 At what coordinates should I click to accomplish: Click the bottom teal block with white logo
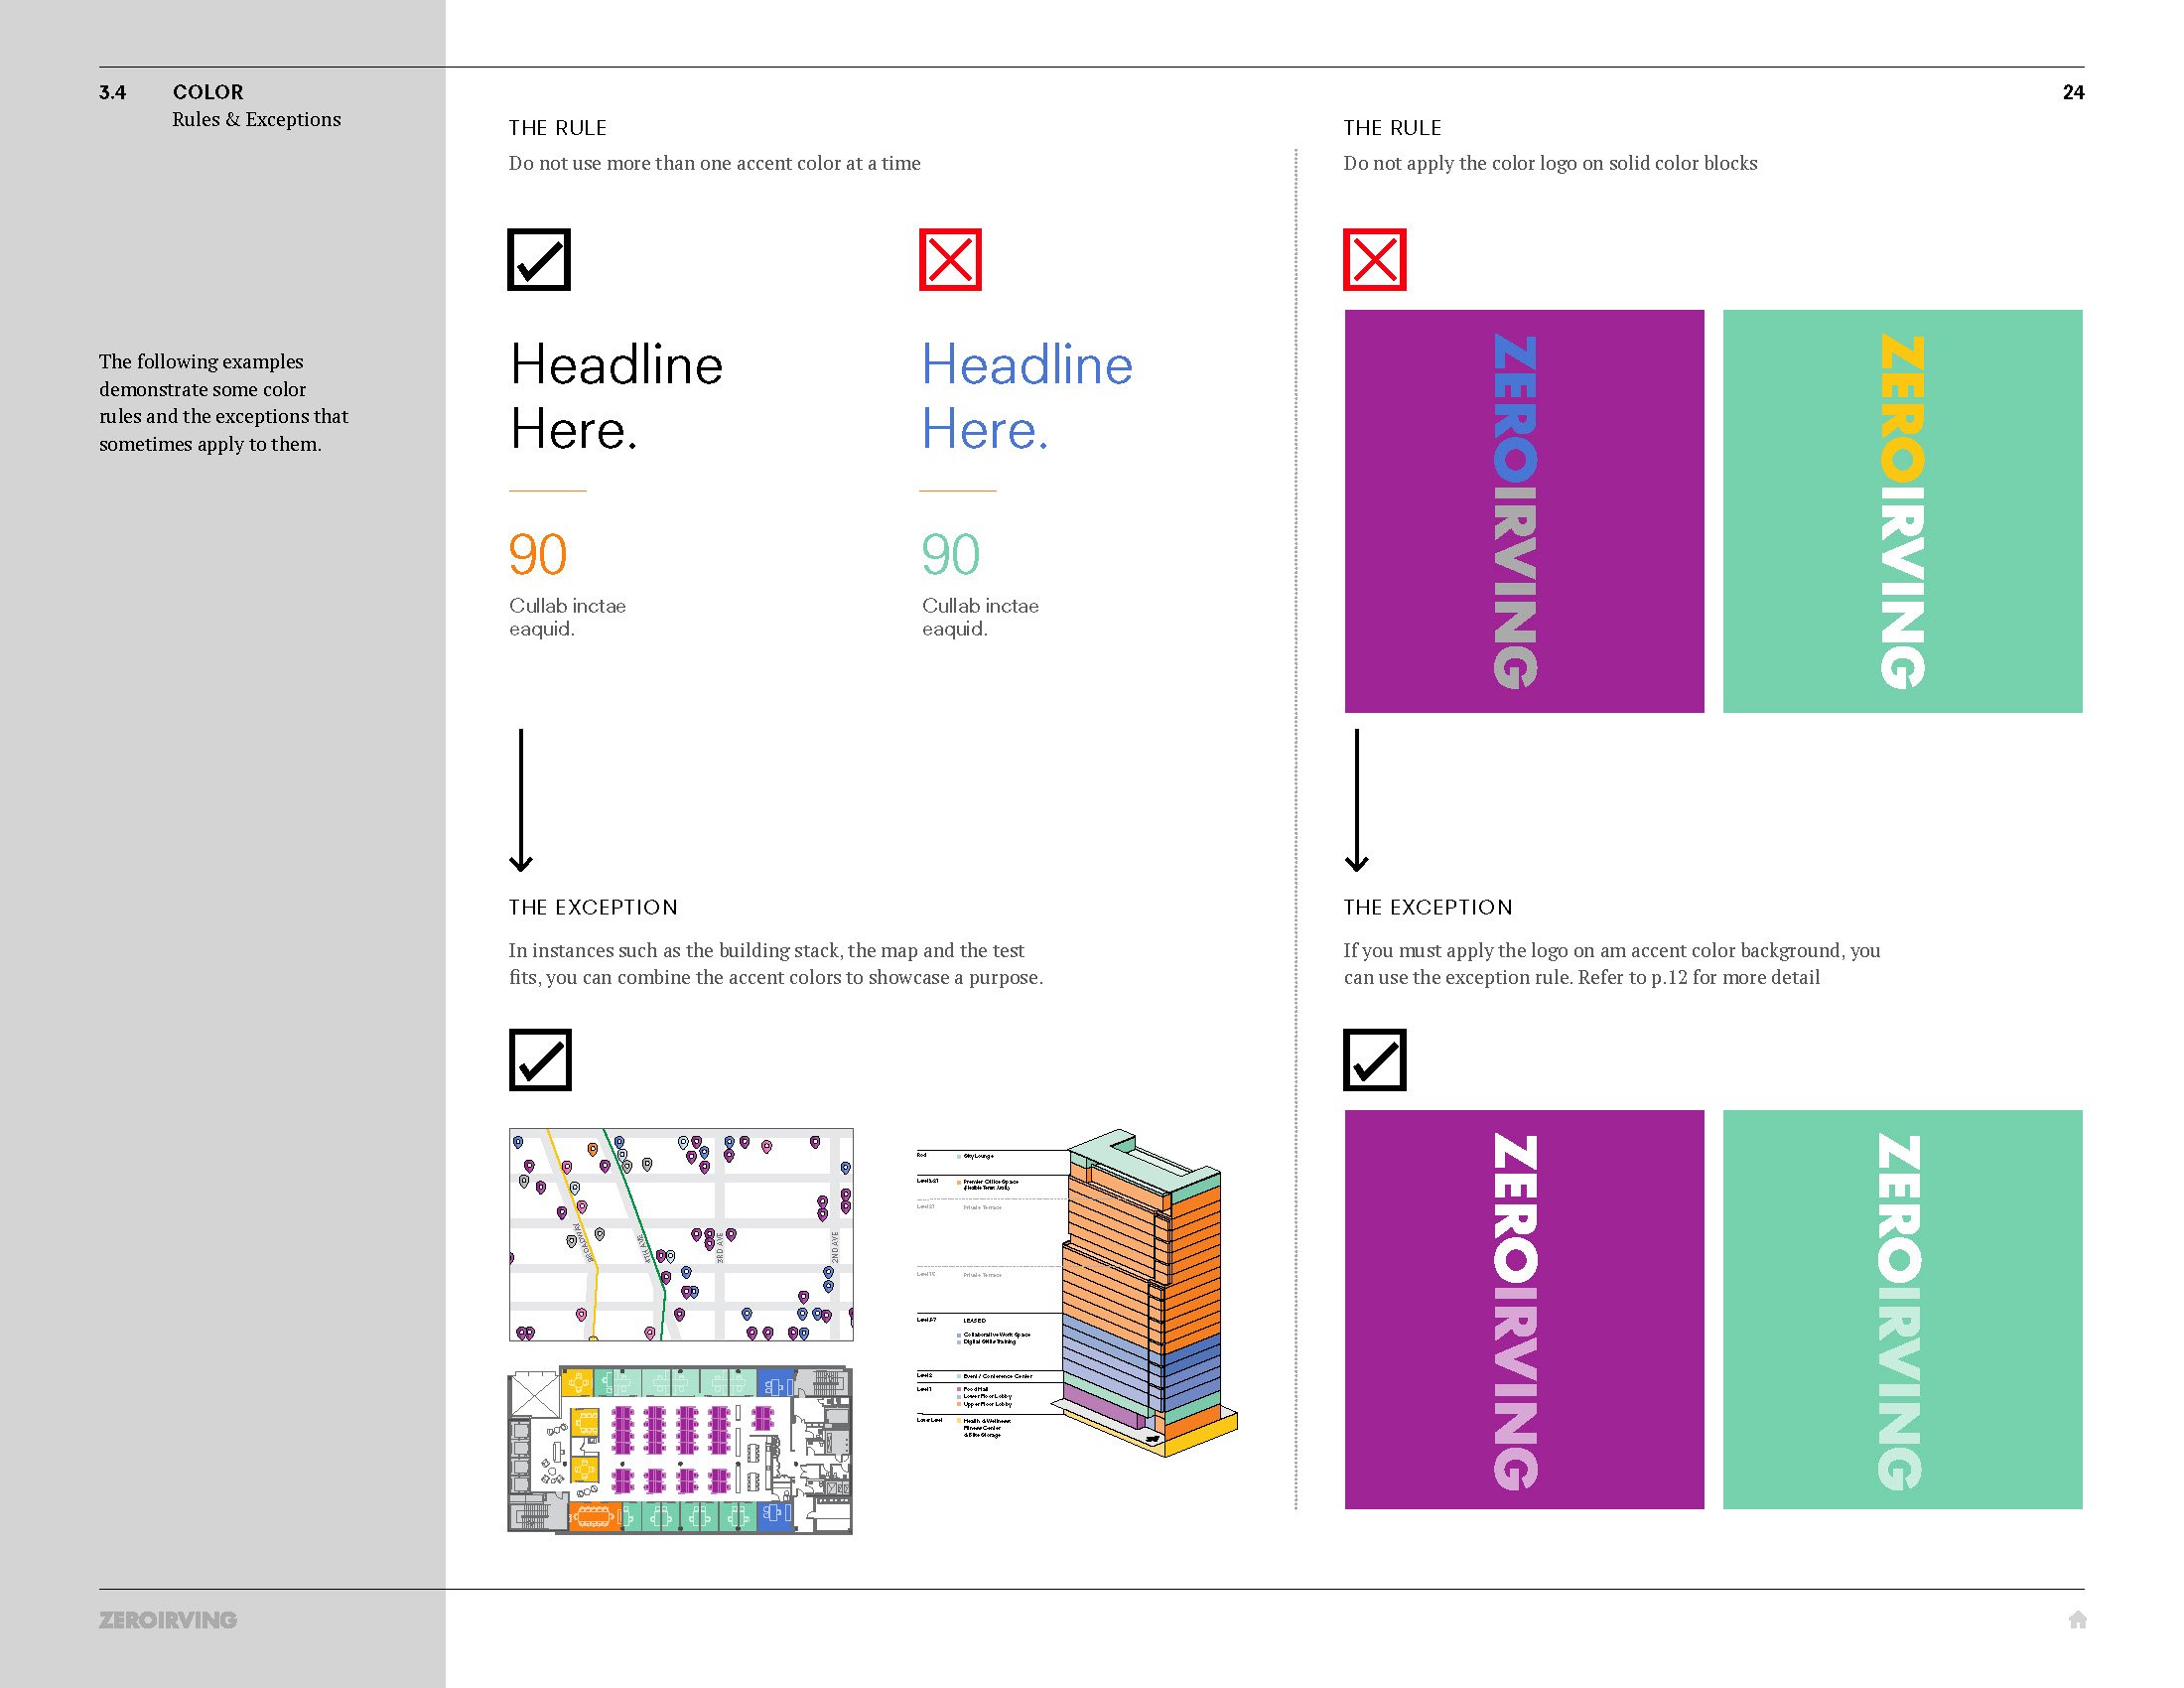[1902, 1309]
